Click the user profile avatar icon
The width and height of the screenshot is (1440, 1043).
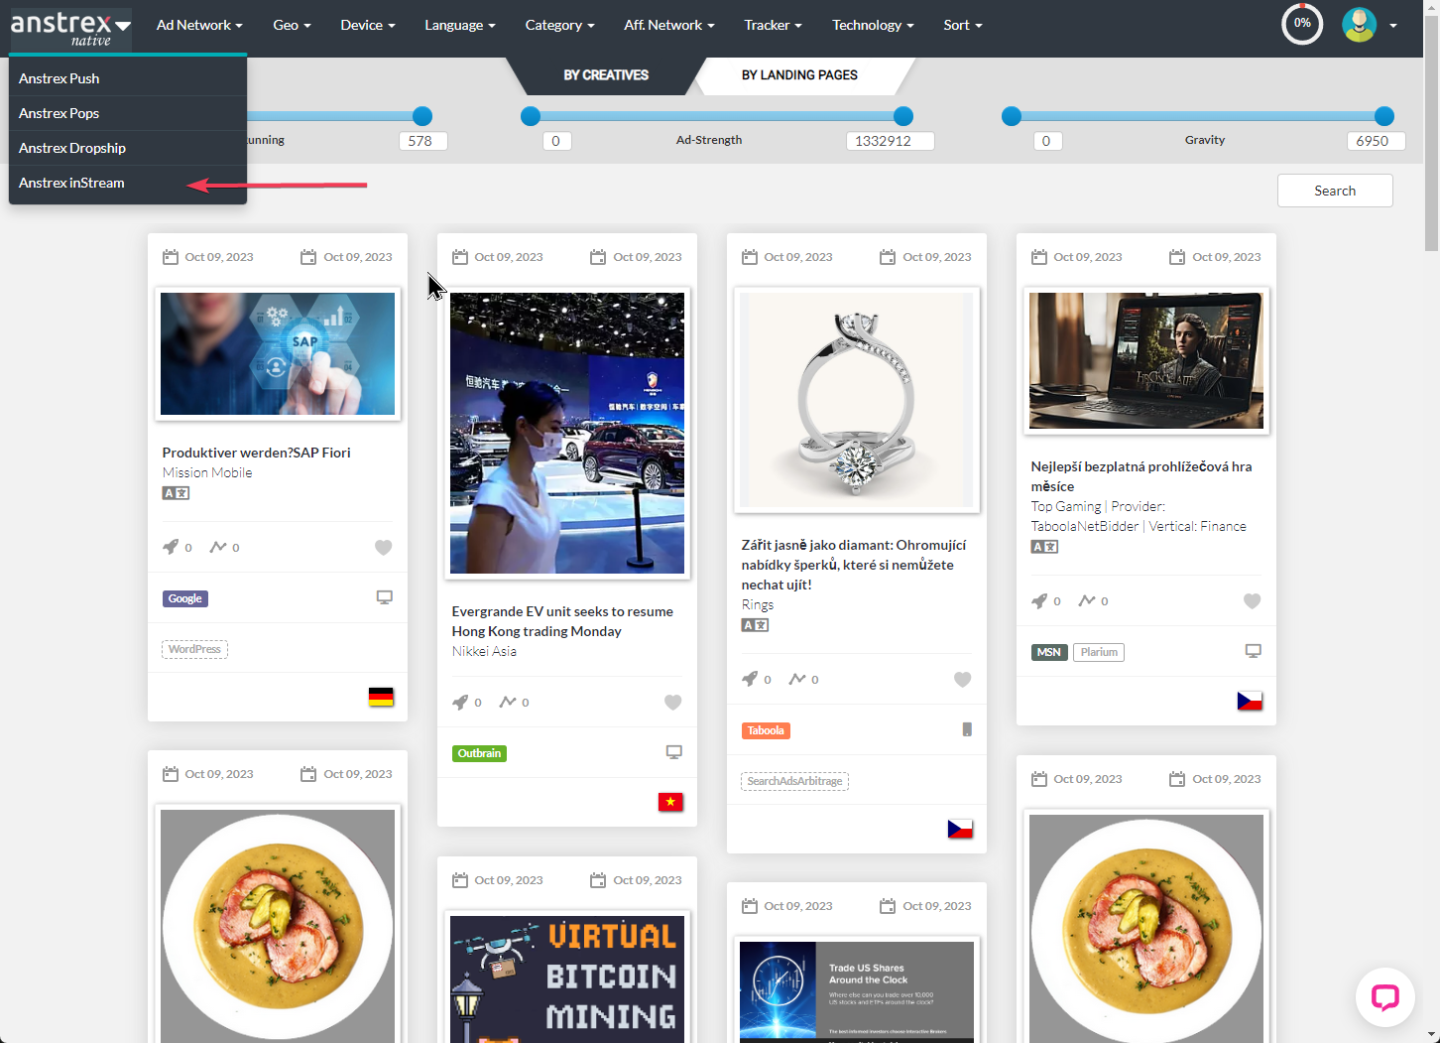click(x=1358, y=25)
